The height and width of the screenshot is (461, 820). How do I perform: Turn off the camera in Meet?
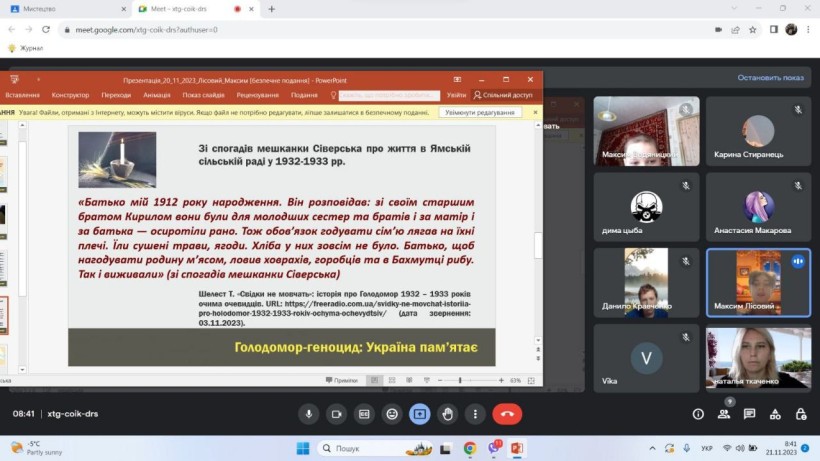(336, 414)
